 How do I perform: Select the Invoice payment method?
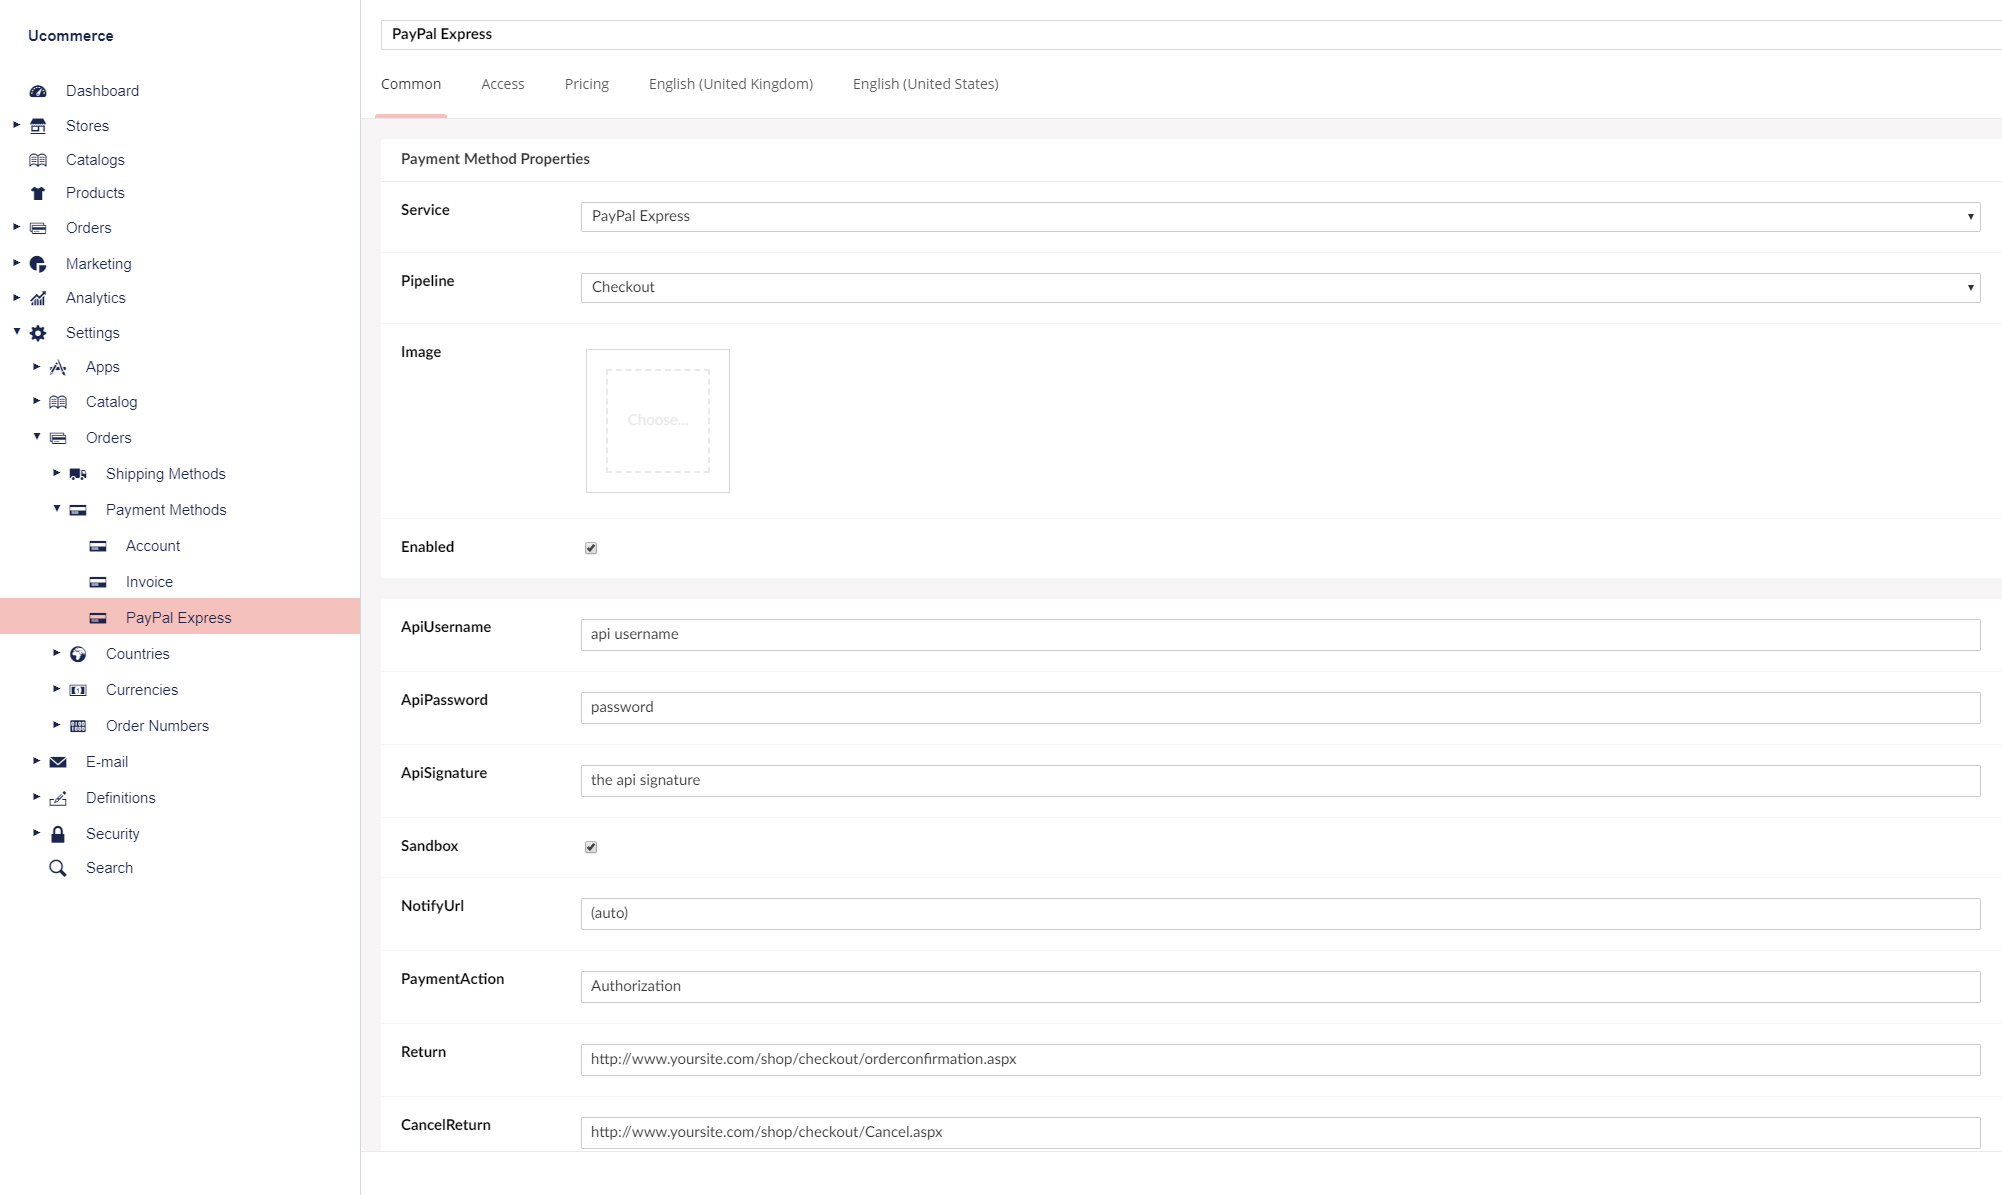[149, 582]
